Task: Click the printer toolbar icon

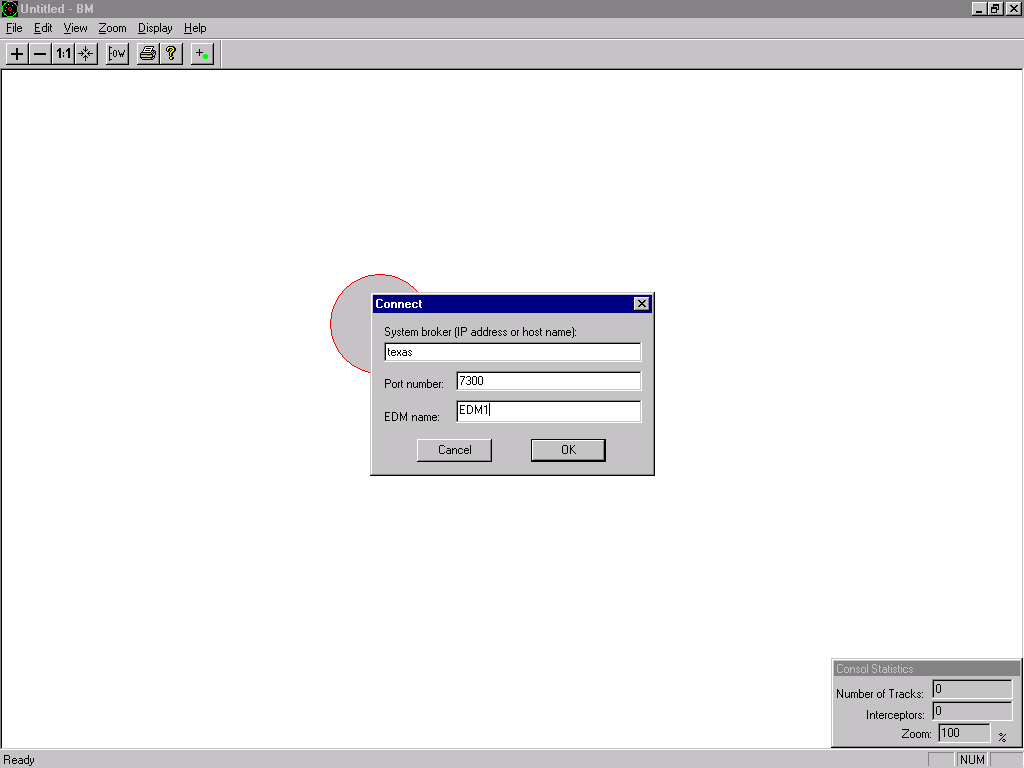Action: coord(148,54)
